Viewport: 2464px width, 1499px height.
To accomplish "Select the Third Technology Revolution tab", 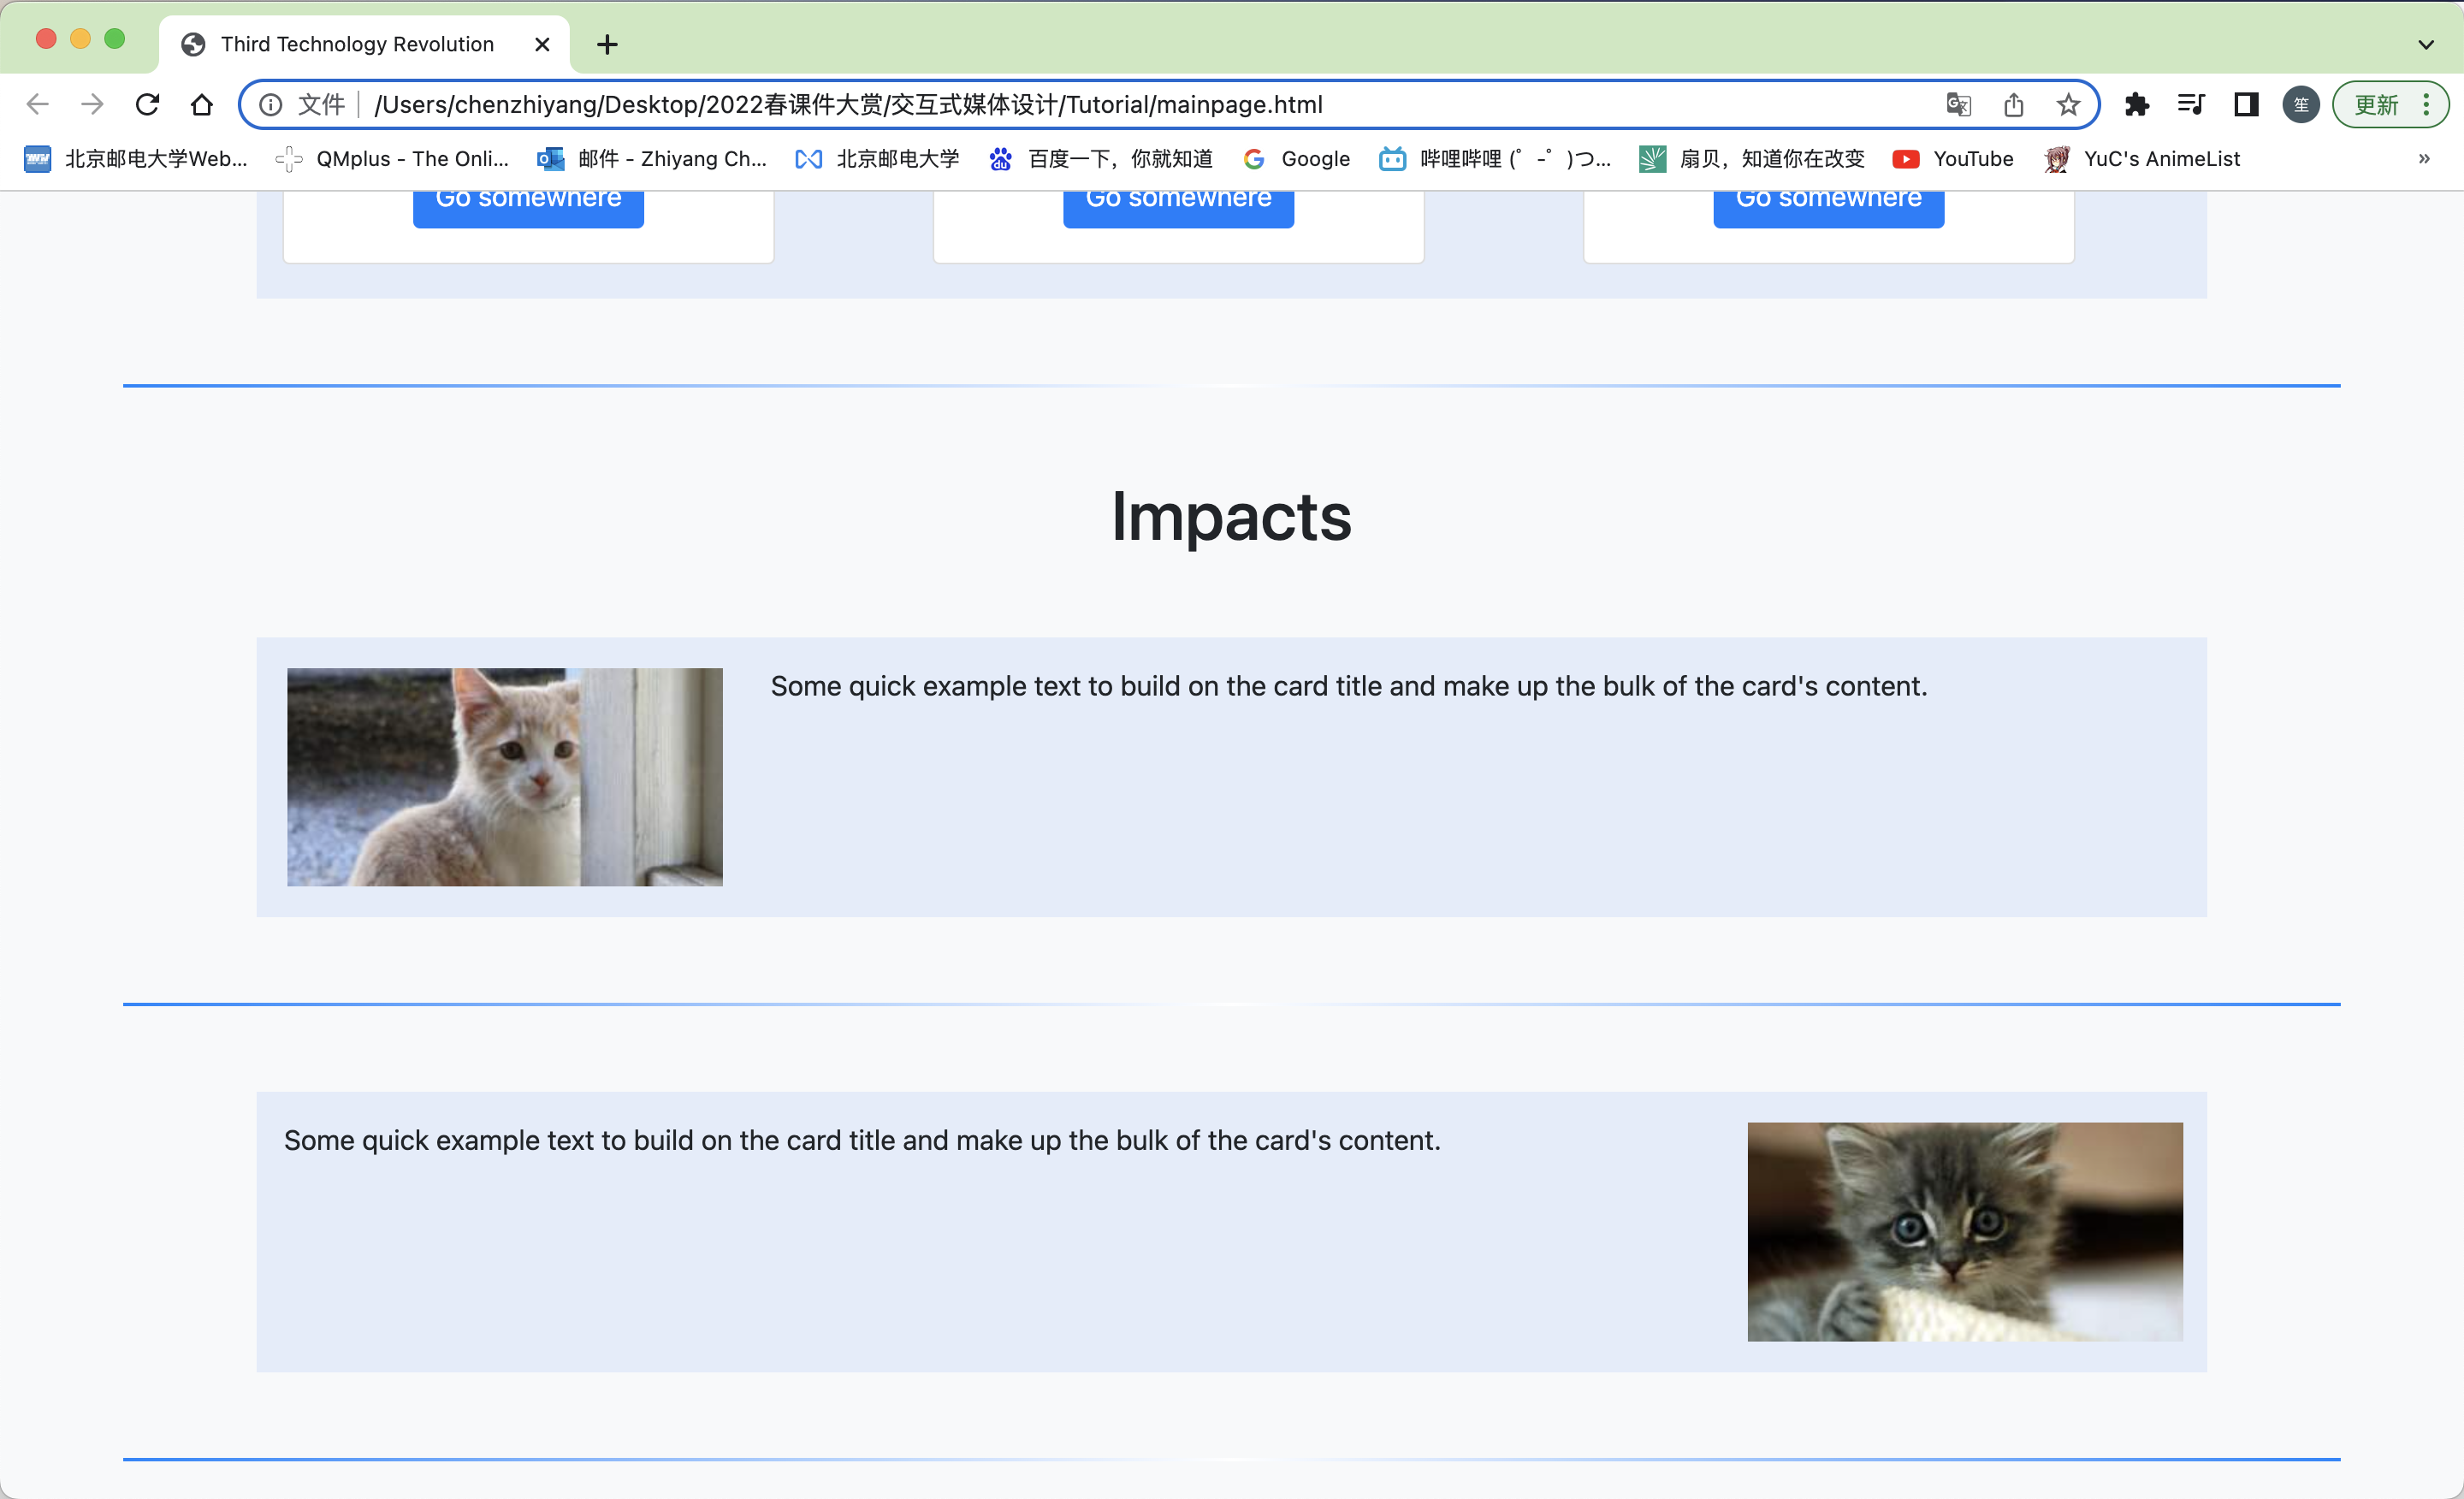I will [356, 44].
